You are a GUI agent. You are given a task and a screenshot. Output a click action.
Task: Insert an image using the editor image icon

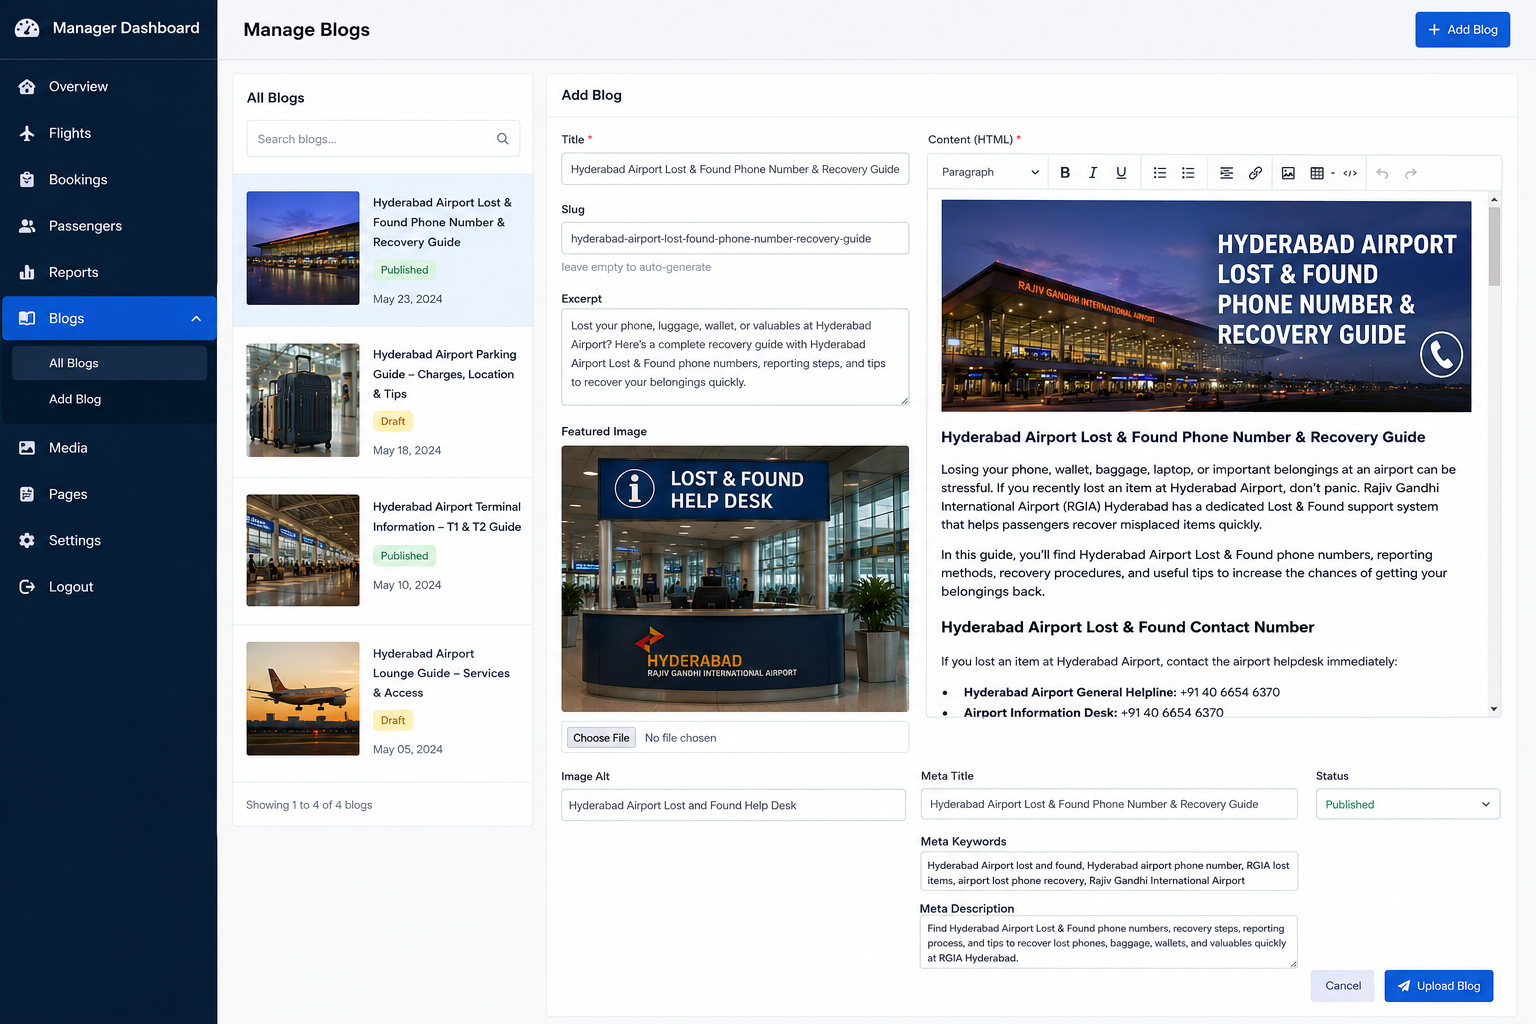[1288, 173]
